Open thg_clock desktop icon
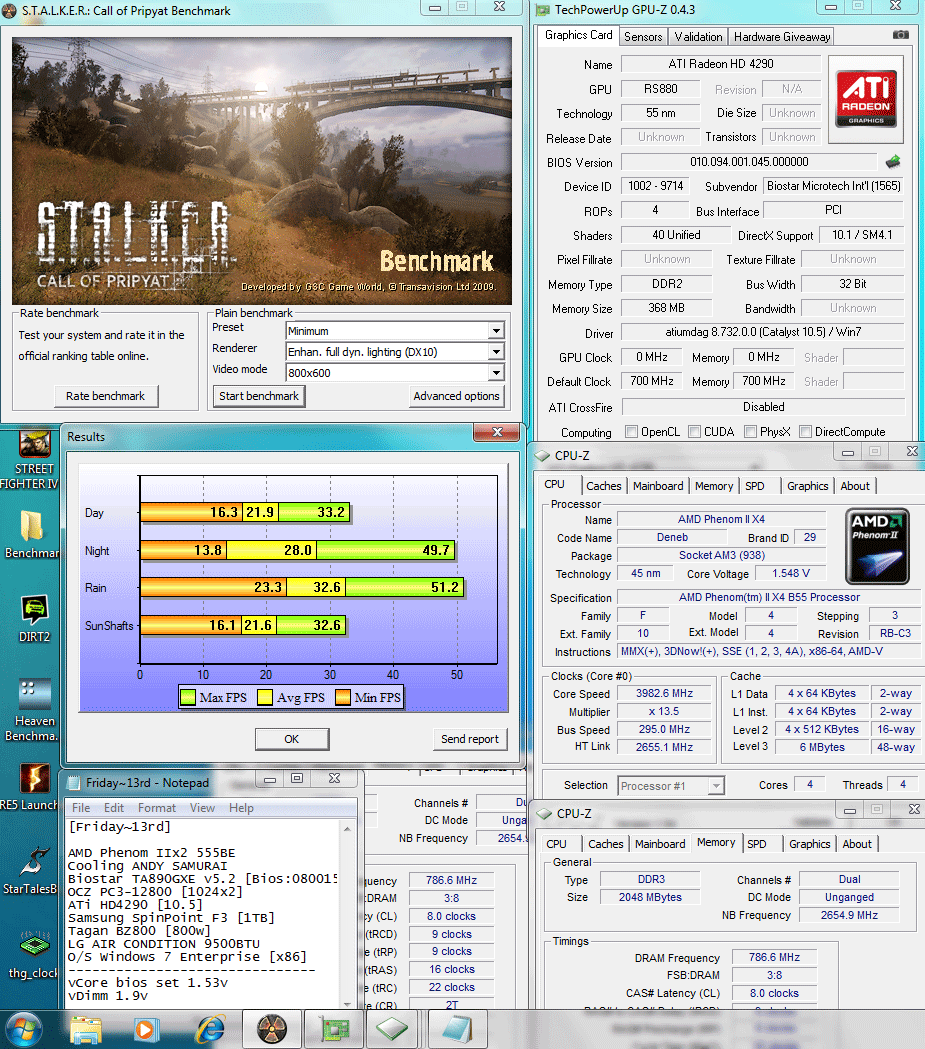This screenshot has height=1049, width=925. pos(33,955)
